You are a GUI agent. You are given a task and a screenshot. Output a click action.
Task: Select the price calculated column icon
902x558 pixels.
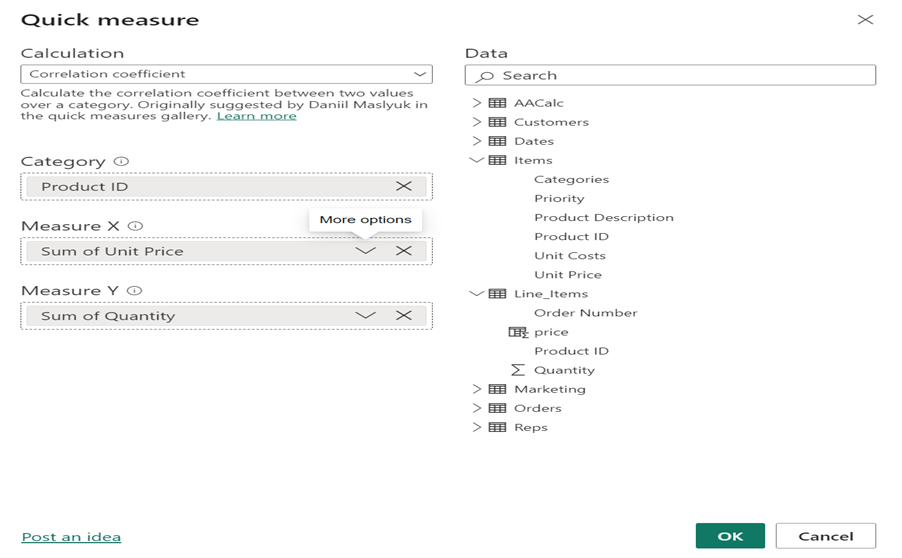point(518,332)
